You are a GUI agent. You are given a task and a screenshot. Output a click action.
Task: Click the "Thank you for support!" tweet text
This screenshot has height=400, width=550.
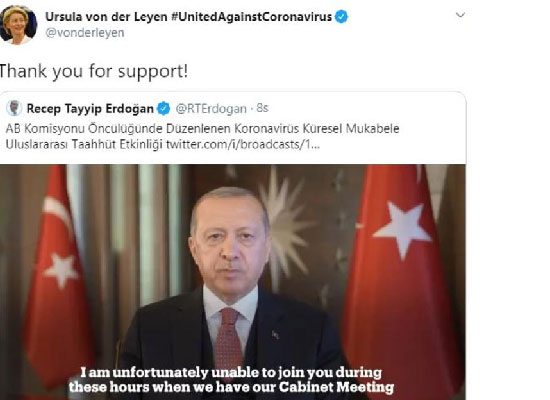click(93, 71)
